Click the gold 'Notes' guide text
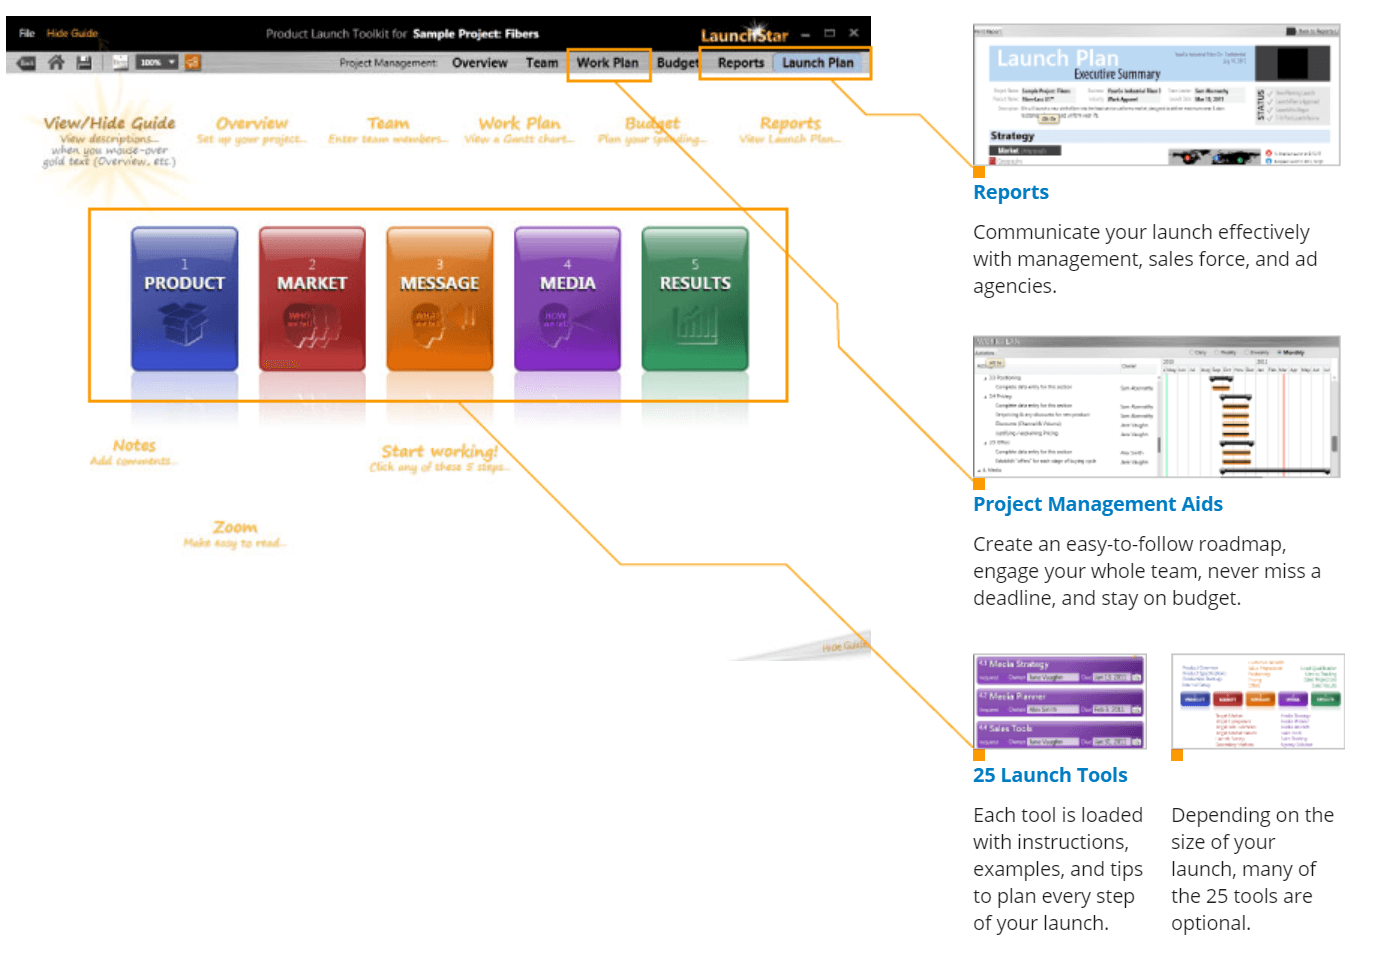Viewport: 1381px width, 965px height. point(134,445)
